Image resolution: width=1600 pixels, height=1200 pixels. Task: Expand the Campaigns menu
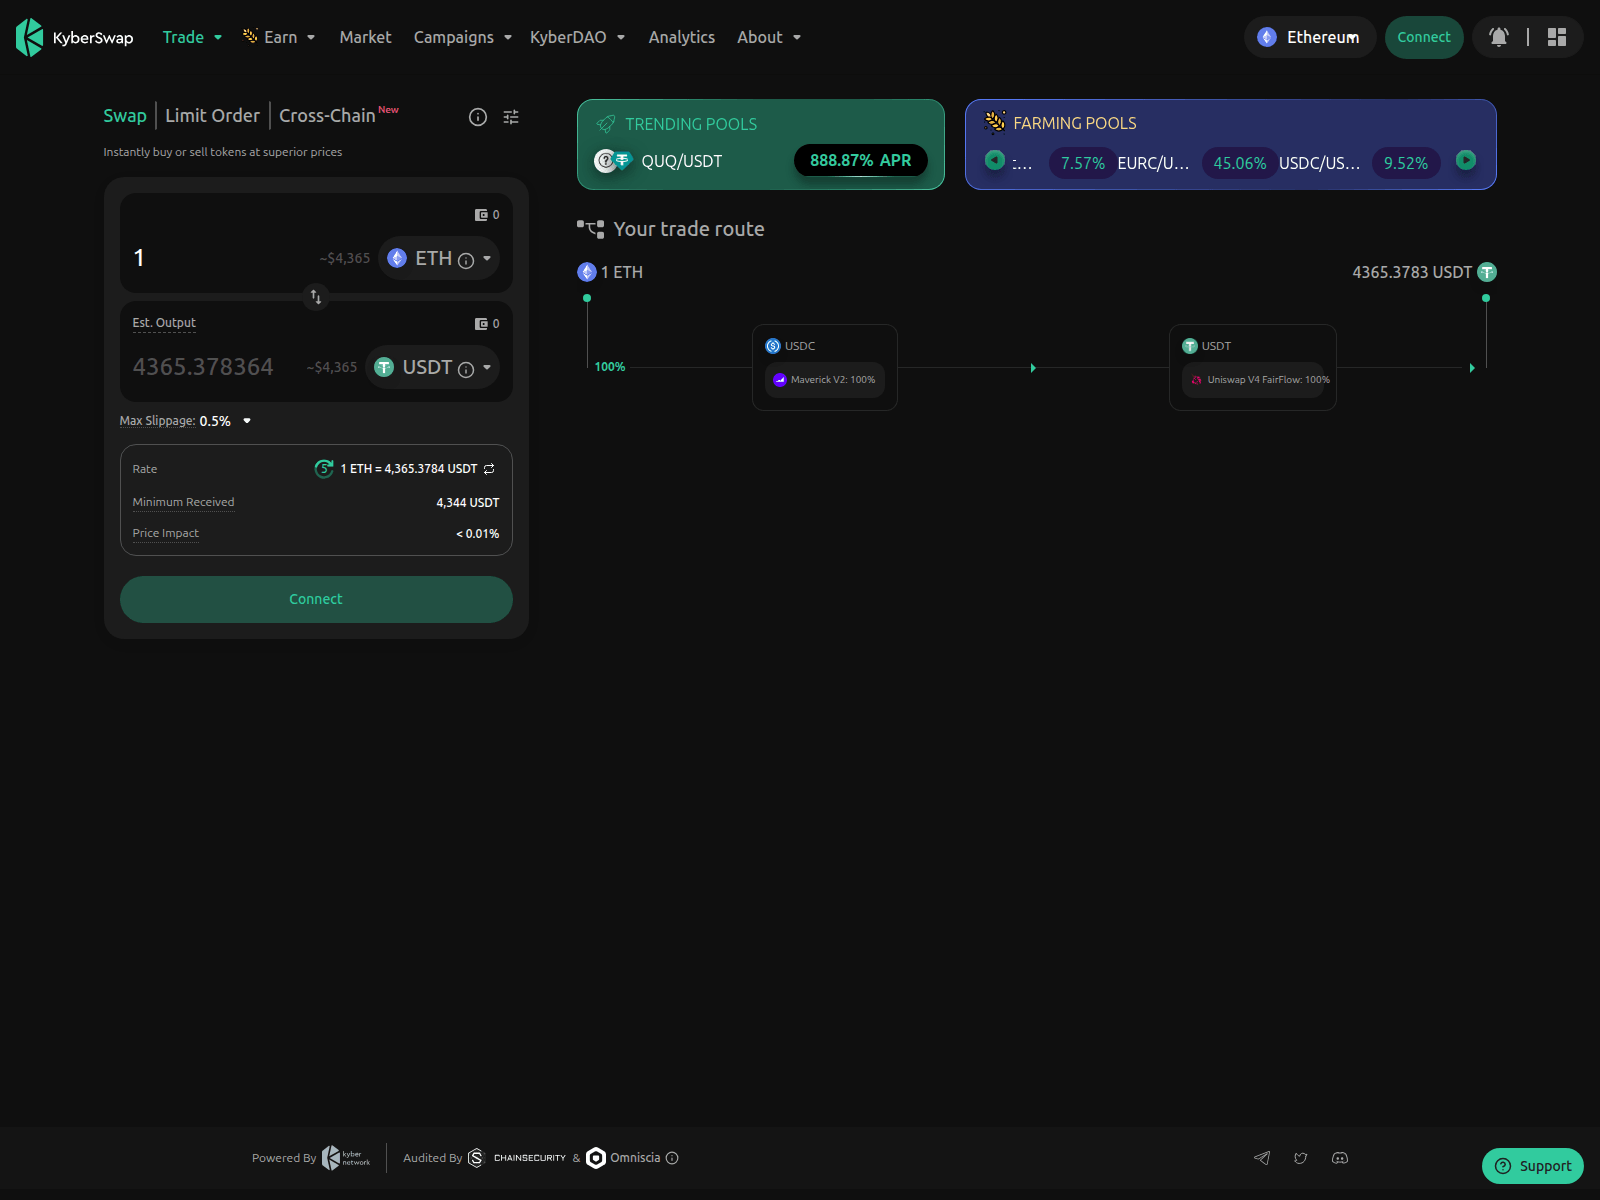click(463, 37)
